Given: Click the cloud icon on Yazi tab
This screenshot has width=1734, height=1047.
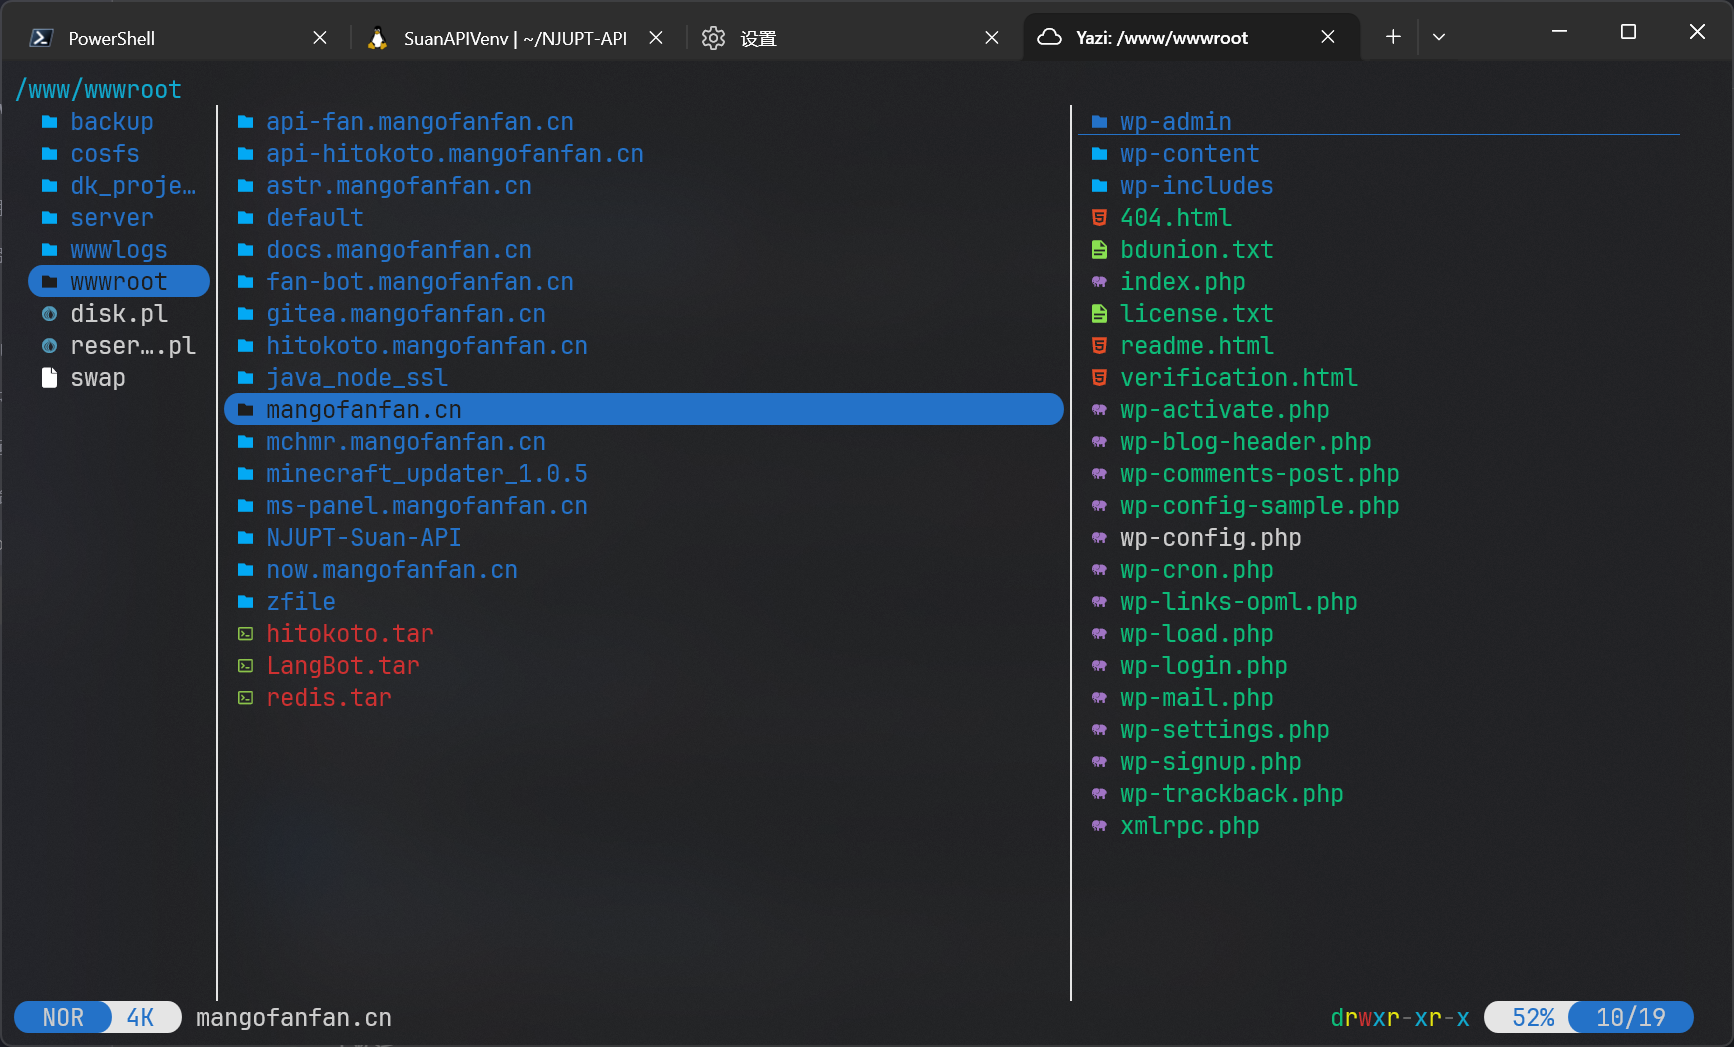Looking at the screenshot, I should pos(1049,37).
